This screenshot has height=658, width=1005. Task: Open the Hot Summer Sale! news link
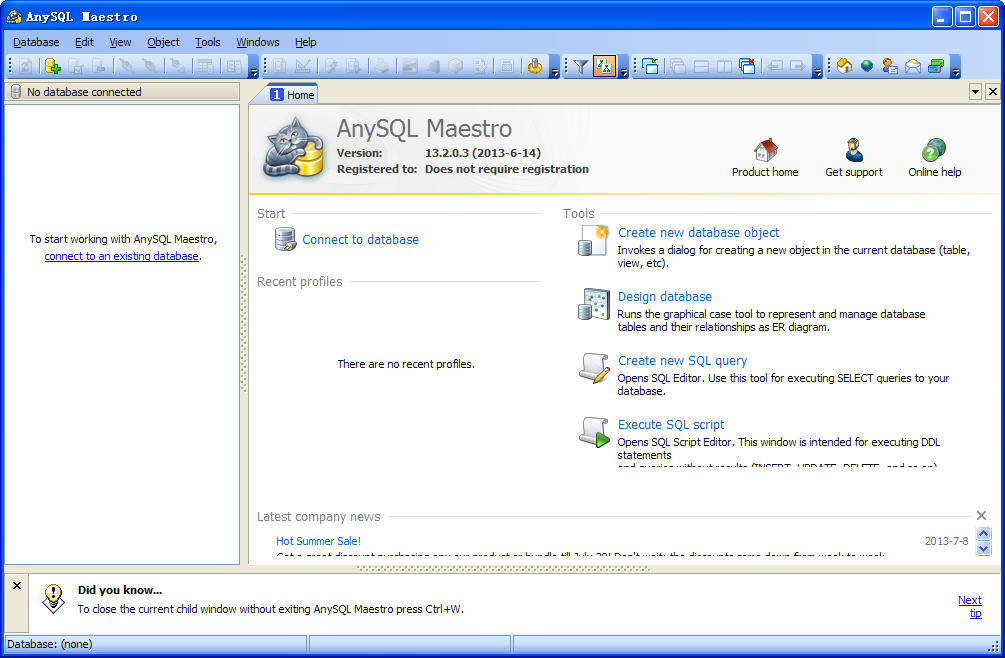tap(318, 540)
